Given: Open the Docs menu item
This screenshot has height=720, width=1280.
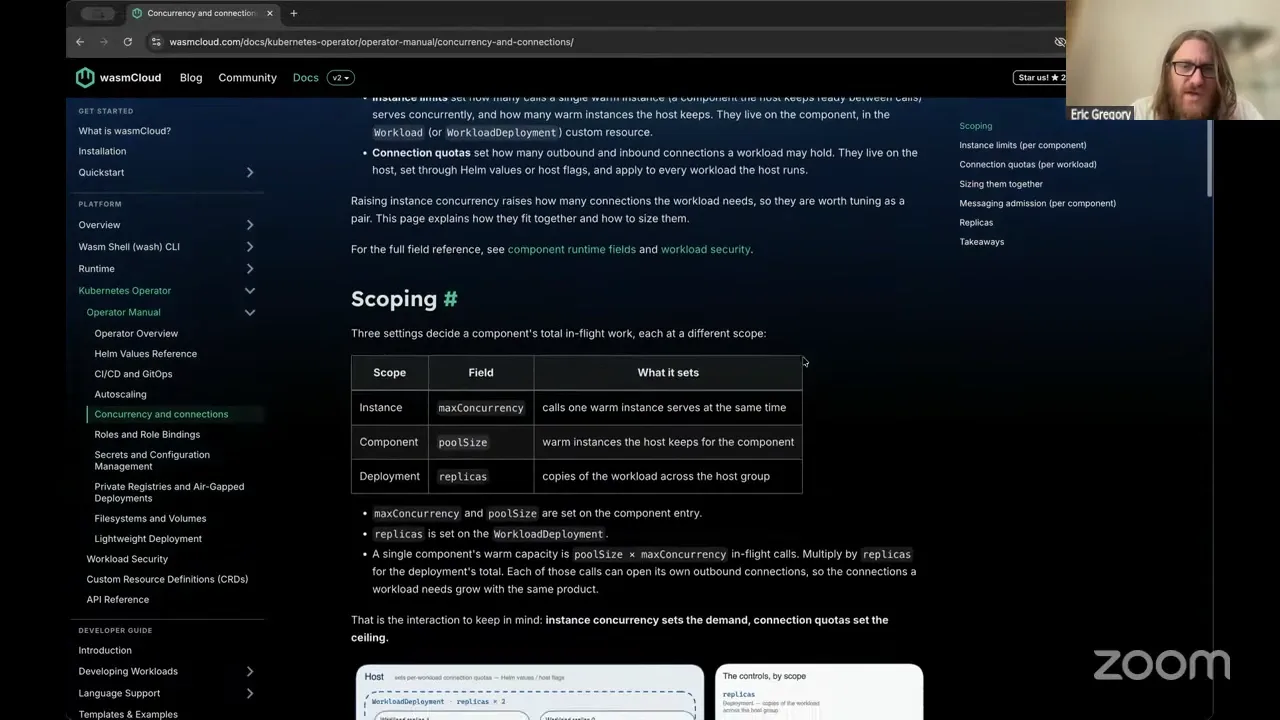Looking at the screenshot, I should [305, 77].
